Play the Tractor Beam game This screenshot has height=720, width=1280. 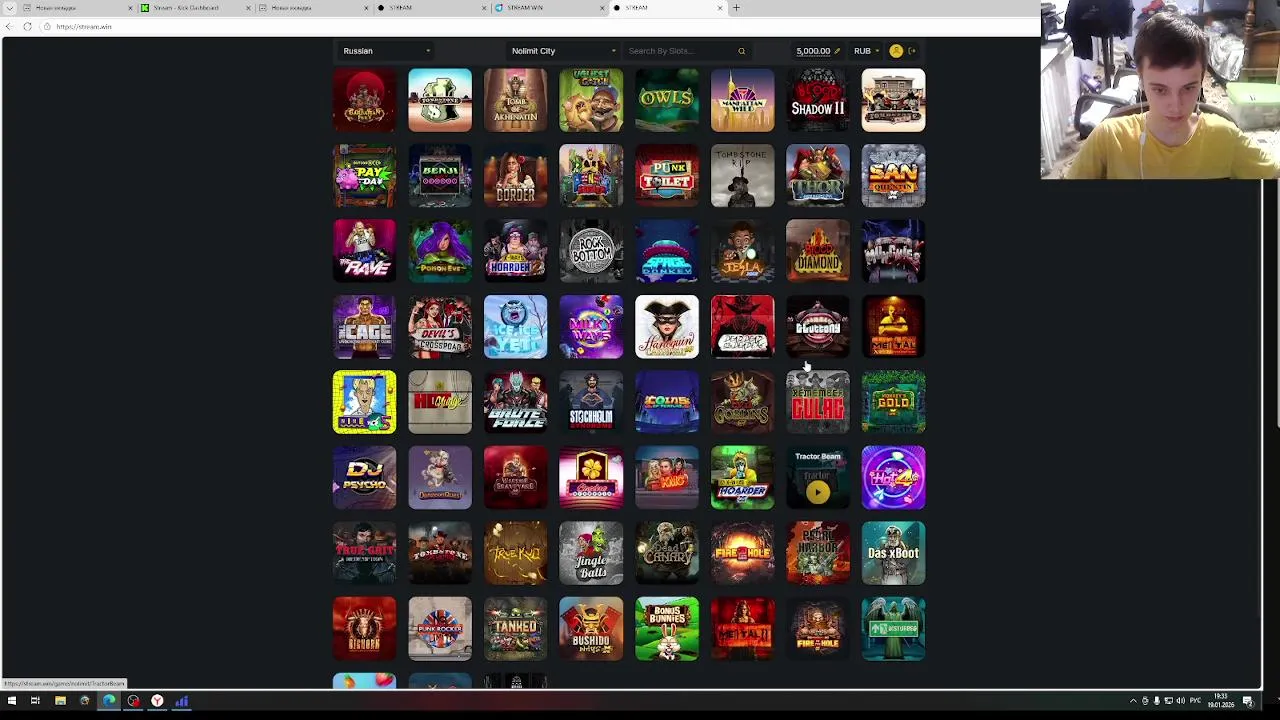(x=818, y=491)
